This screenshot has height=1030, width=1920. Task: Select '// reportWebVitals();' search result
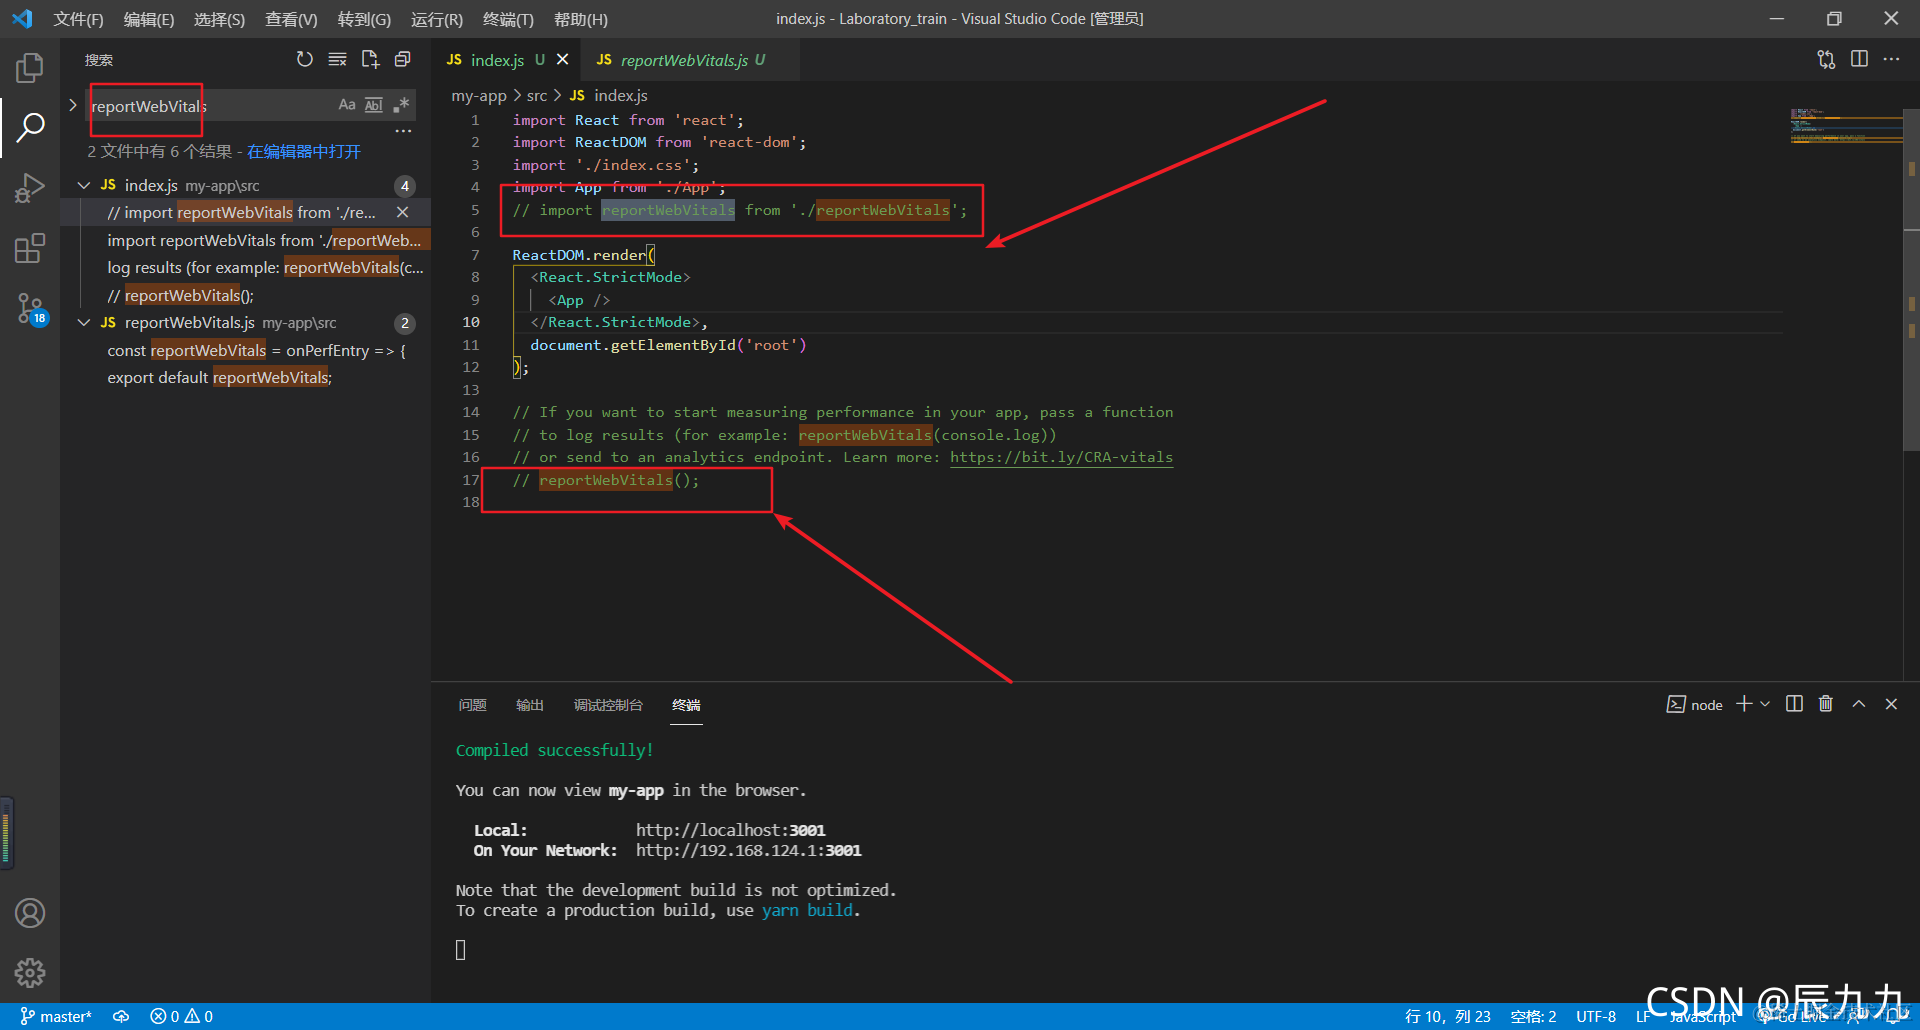181,296
